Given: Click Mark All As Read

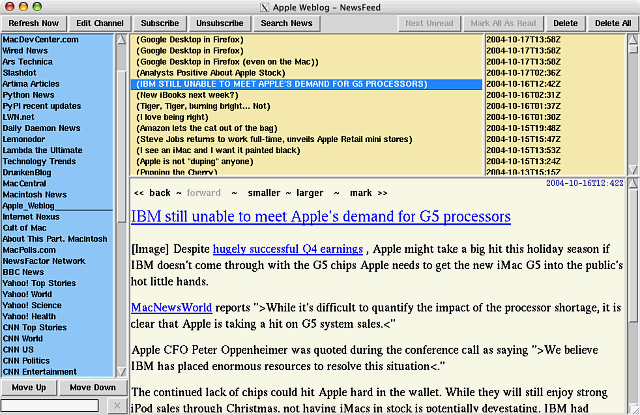Looking at the screenshot, I should (x=503, y=23).
